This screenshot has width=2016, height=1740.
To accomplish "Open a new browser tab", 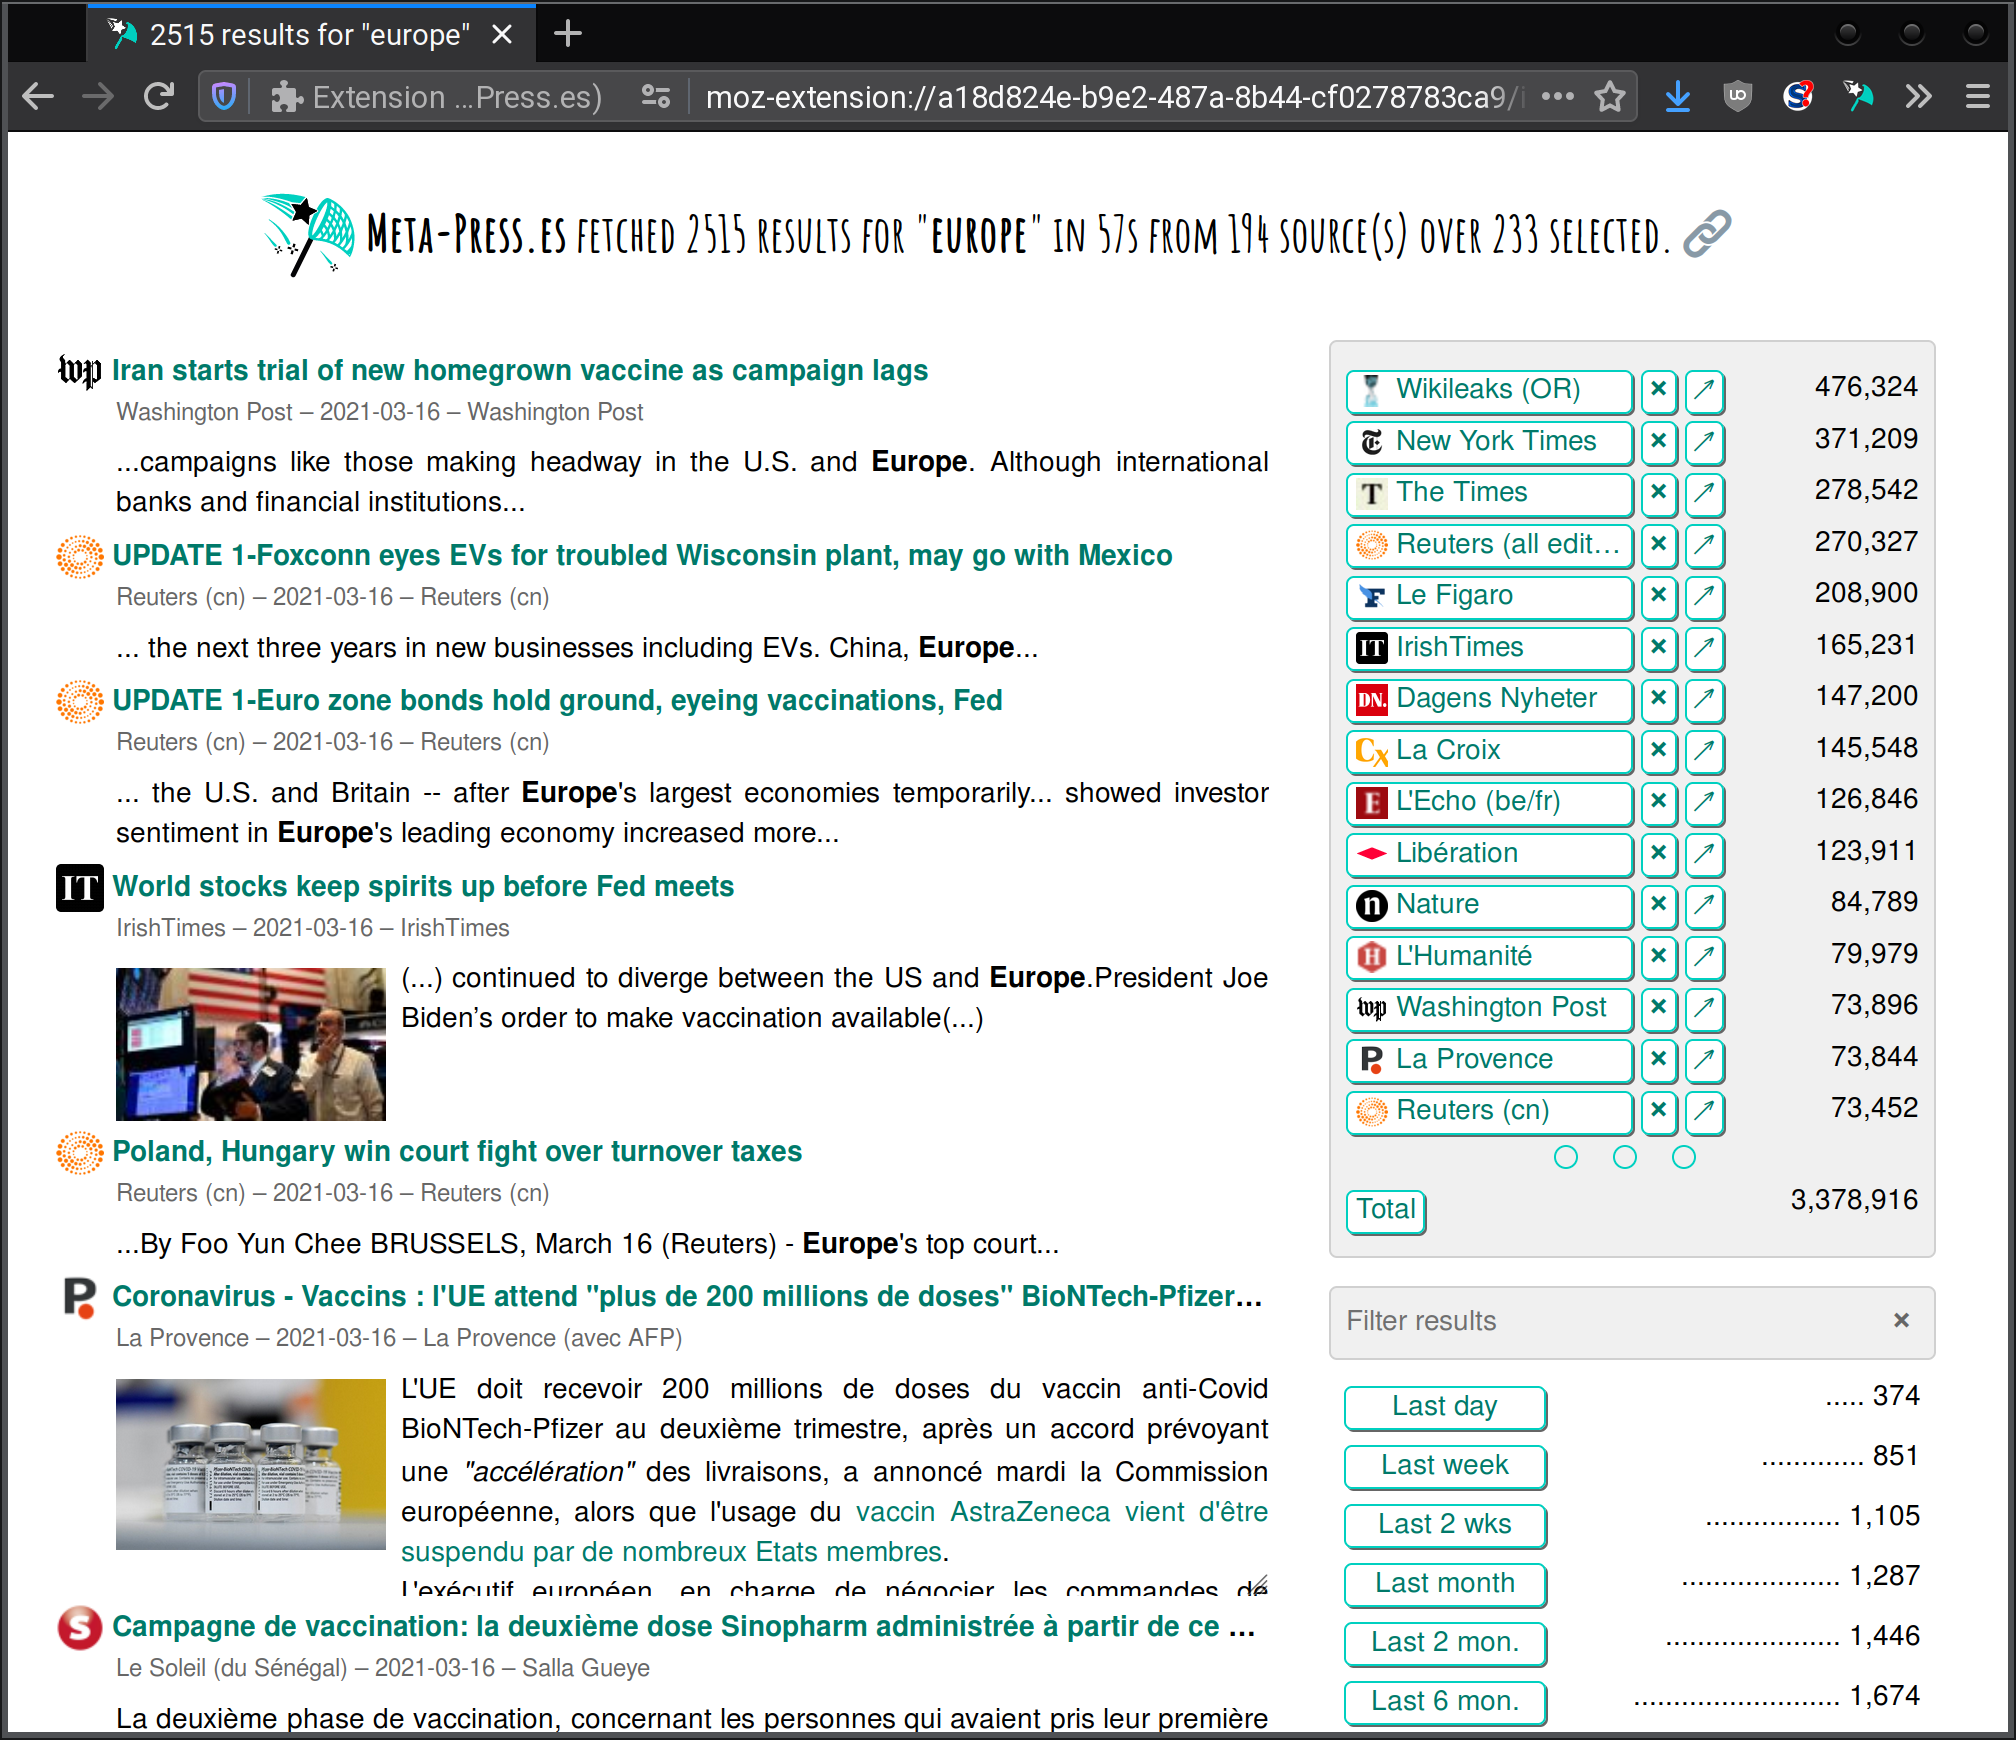I will (567, 34).
